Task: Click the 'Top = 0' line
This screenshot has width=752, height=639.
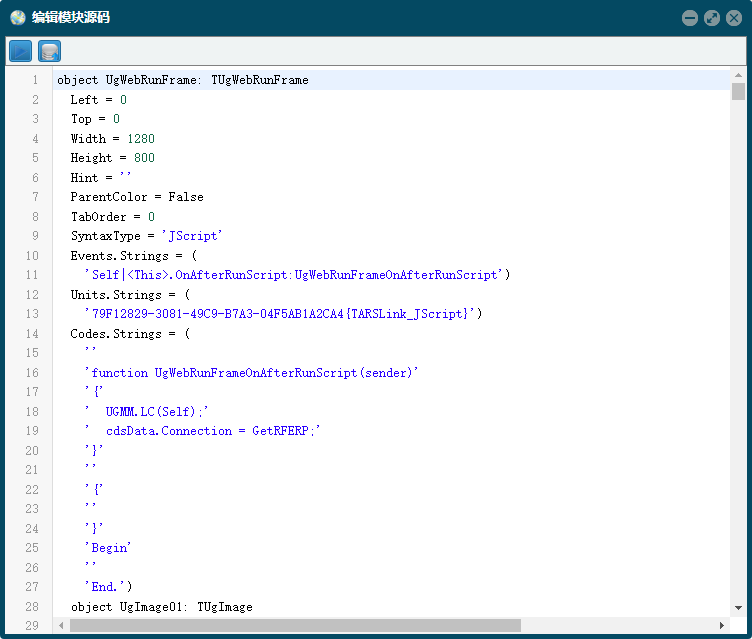Action: tap(95, 119)
